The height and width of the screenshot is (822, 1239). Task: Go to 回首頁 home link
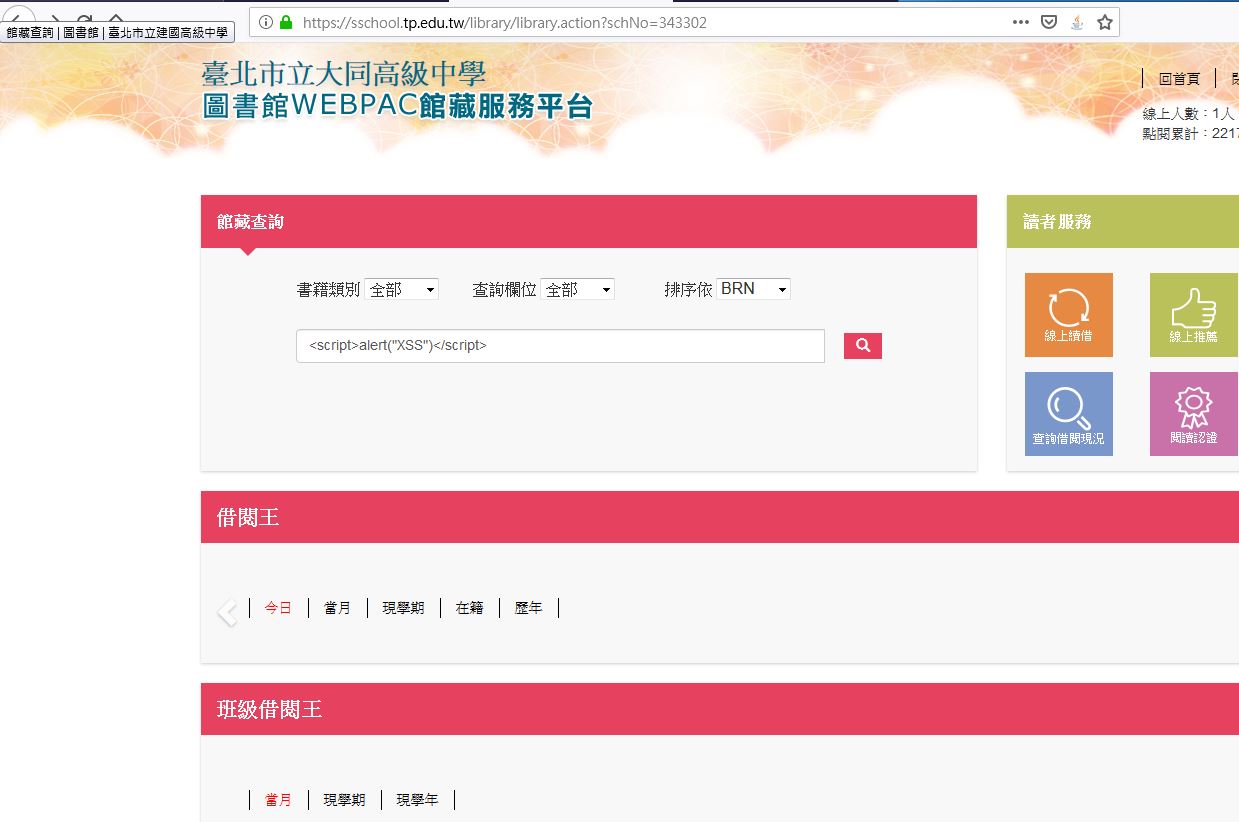click(x=1179, y=79)
